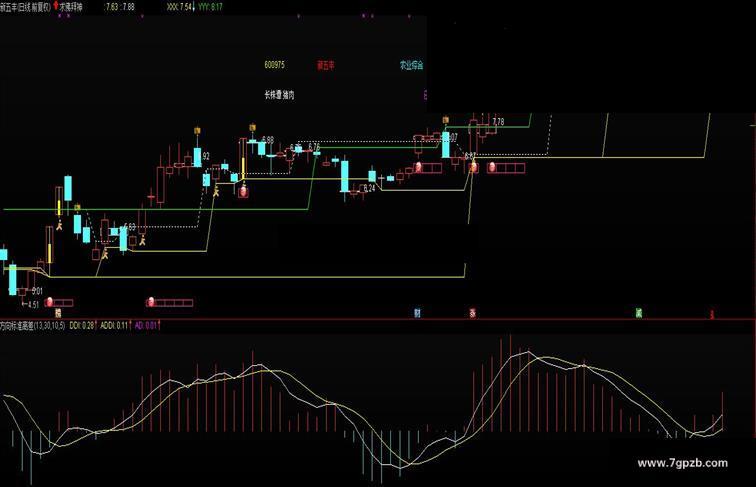Screen dimensions: 756x487
Task: Click the red marker at far right axis
Action: 711,314
